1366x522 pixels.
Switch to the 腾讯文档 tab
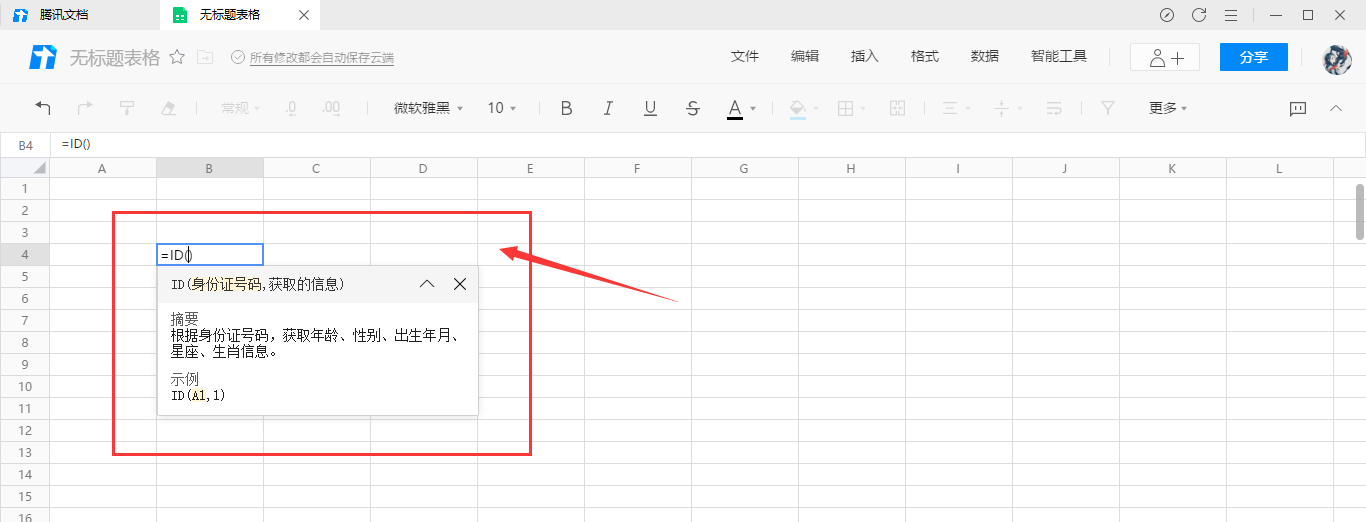[78, 15]
